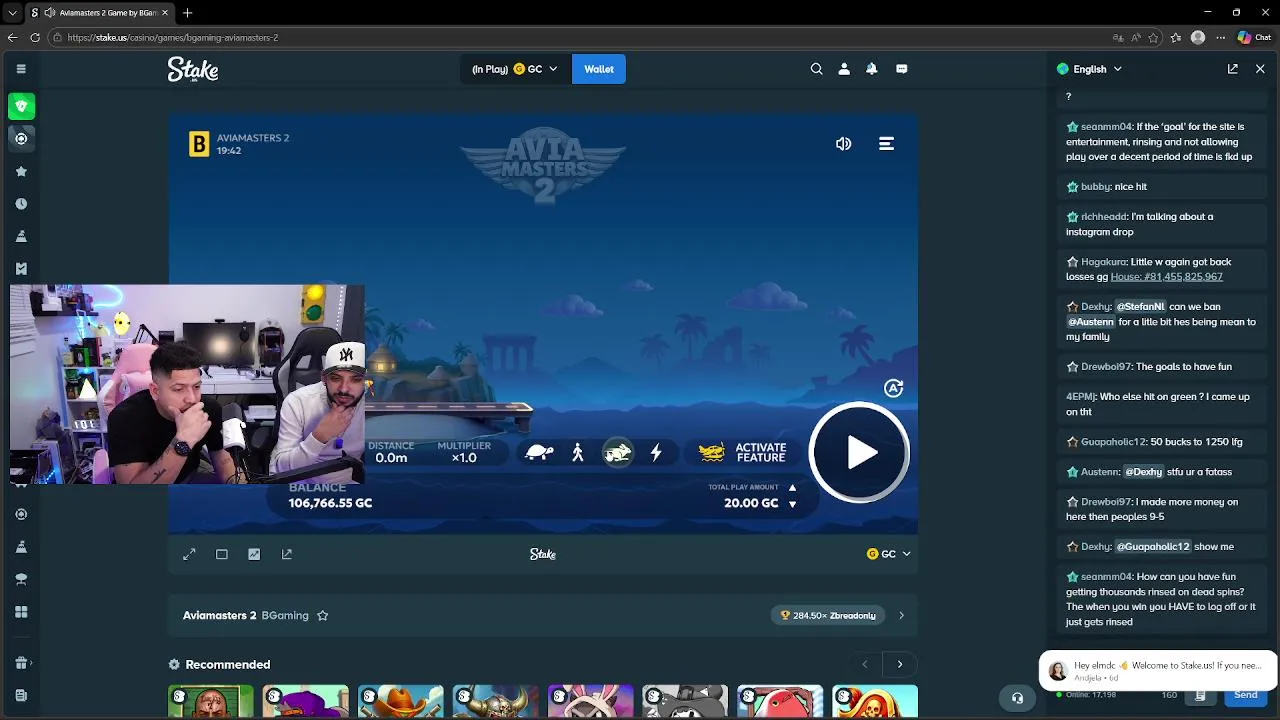Image resolution: width=1280 pixels, height=720 pixels.
Task: Reload the browser page
Action: 35,37
